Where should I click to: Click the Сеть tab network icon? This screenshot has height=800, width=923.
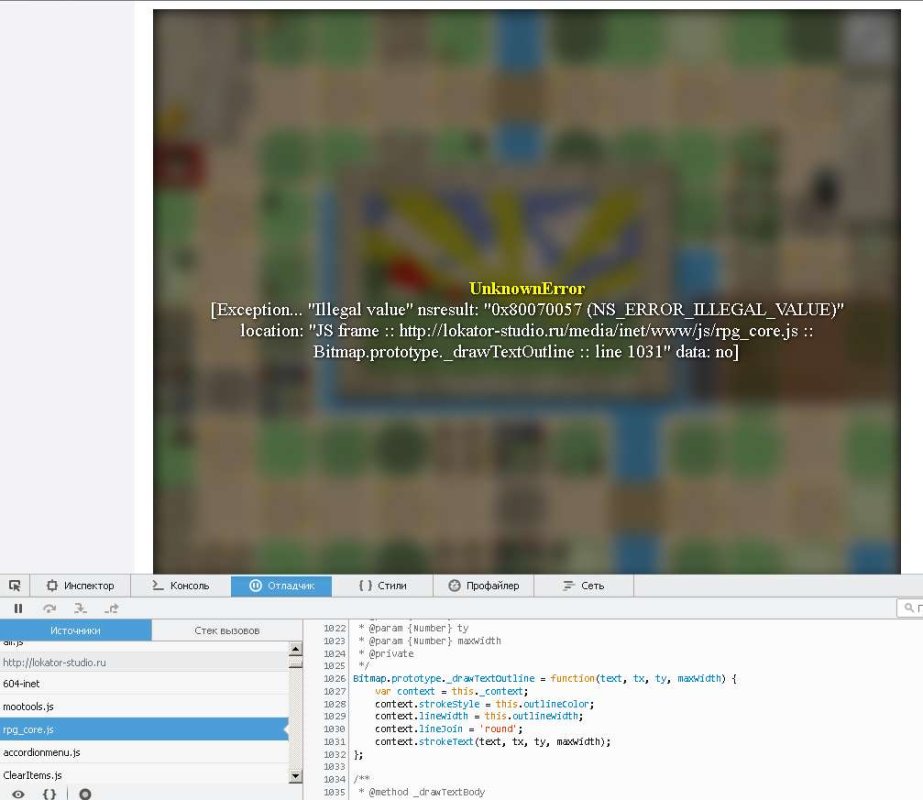(x=568, y=586)
